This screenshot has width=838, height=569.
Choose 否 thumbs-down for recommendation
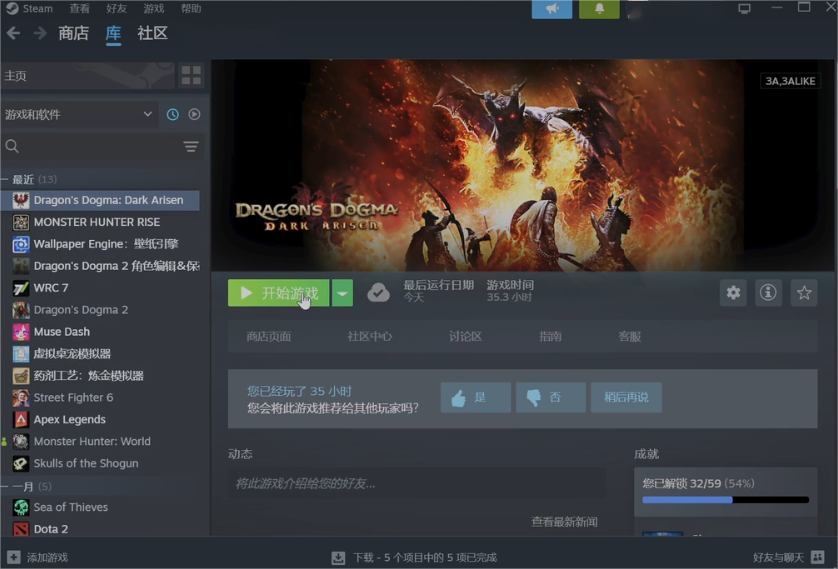point(550,397)
